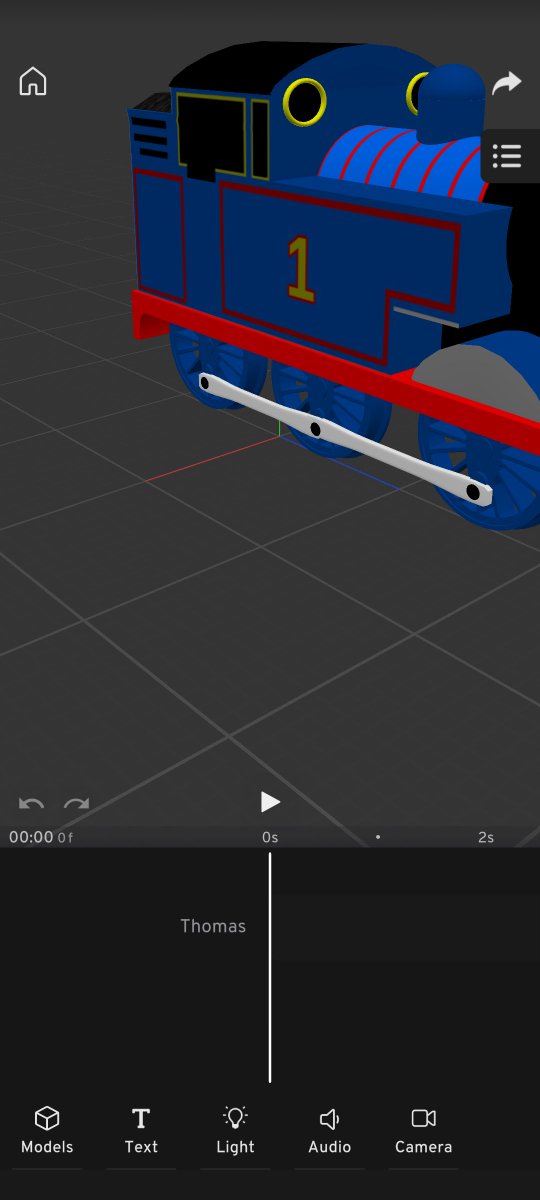Click the 2s mark on timeline ruler
The width and height of the screenshot is (540, 1200).
coord(486,838)
